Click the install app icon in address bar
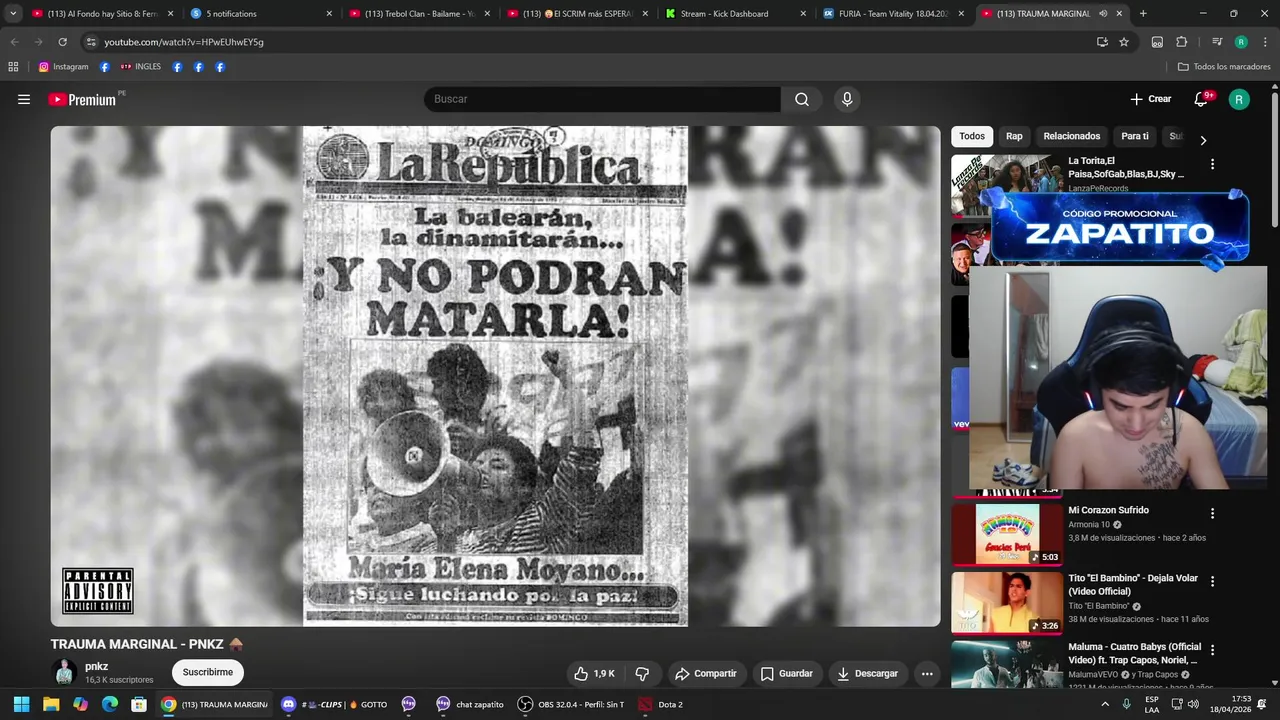The image size is (1280, 720). tap(1102, 42)
